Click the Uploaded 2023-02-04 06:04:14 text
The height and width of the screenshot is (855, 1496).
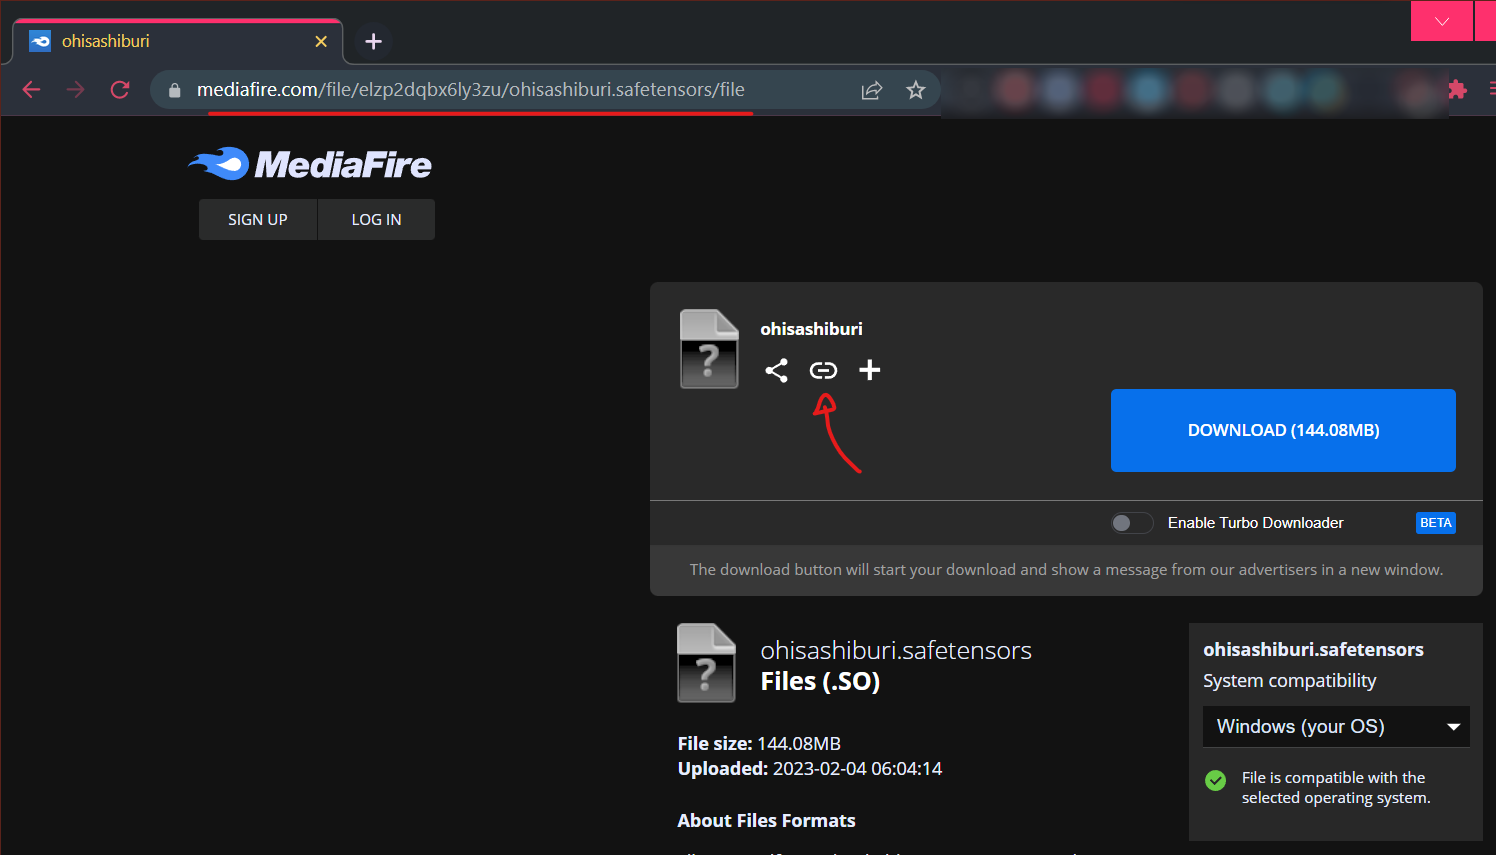click(810, 769)
